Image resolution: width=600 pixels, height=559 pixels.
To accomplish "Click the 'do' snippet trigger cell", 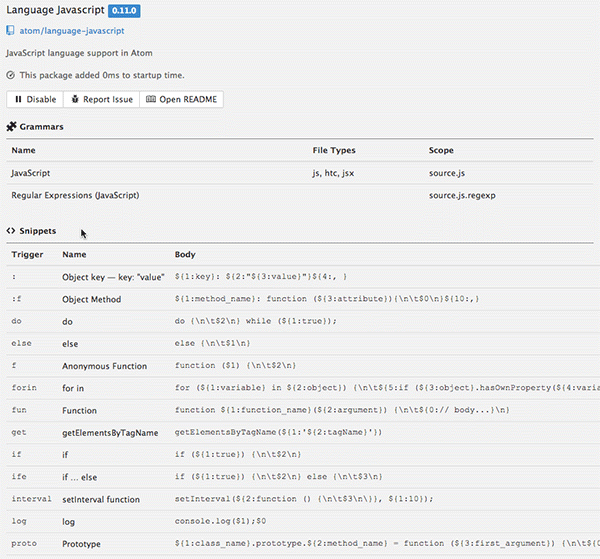I will pos(16,321).
